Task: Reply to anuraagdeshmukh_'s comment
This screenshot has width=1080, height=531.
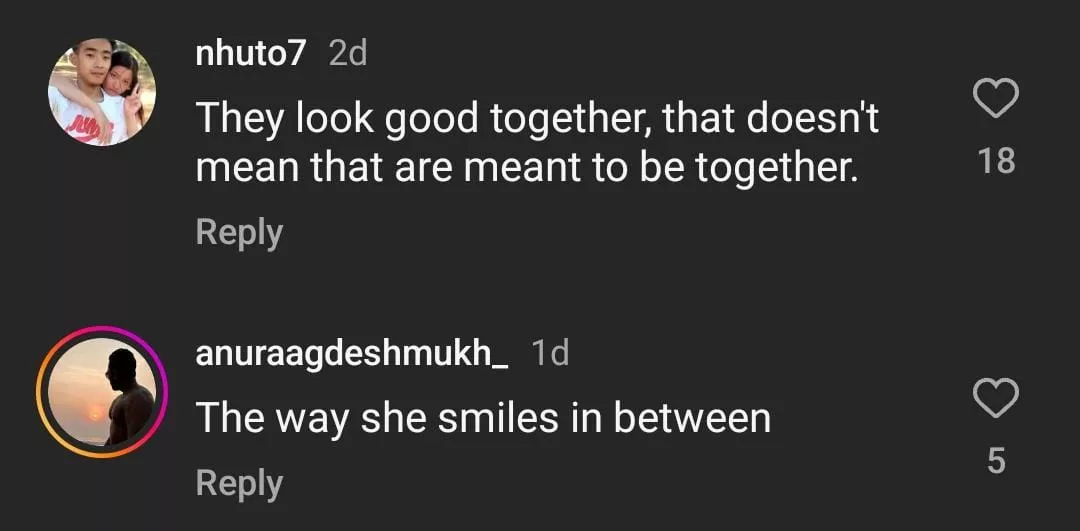Action: coord(239,483)
